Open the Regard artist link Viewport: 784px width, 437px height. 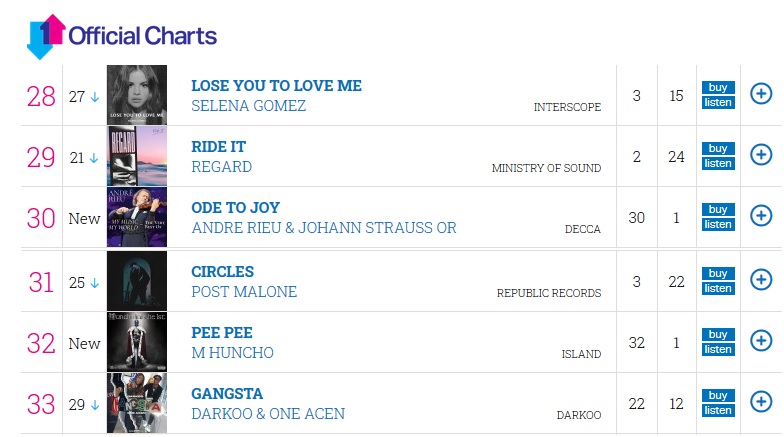point(221,167)
